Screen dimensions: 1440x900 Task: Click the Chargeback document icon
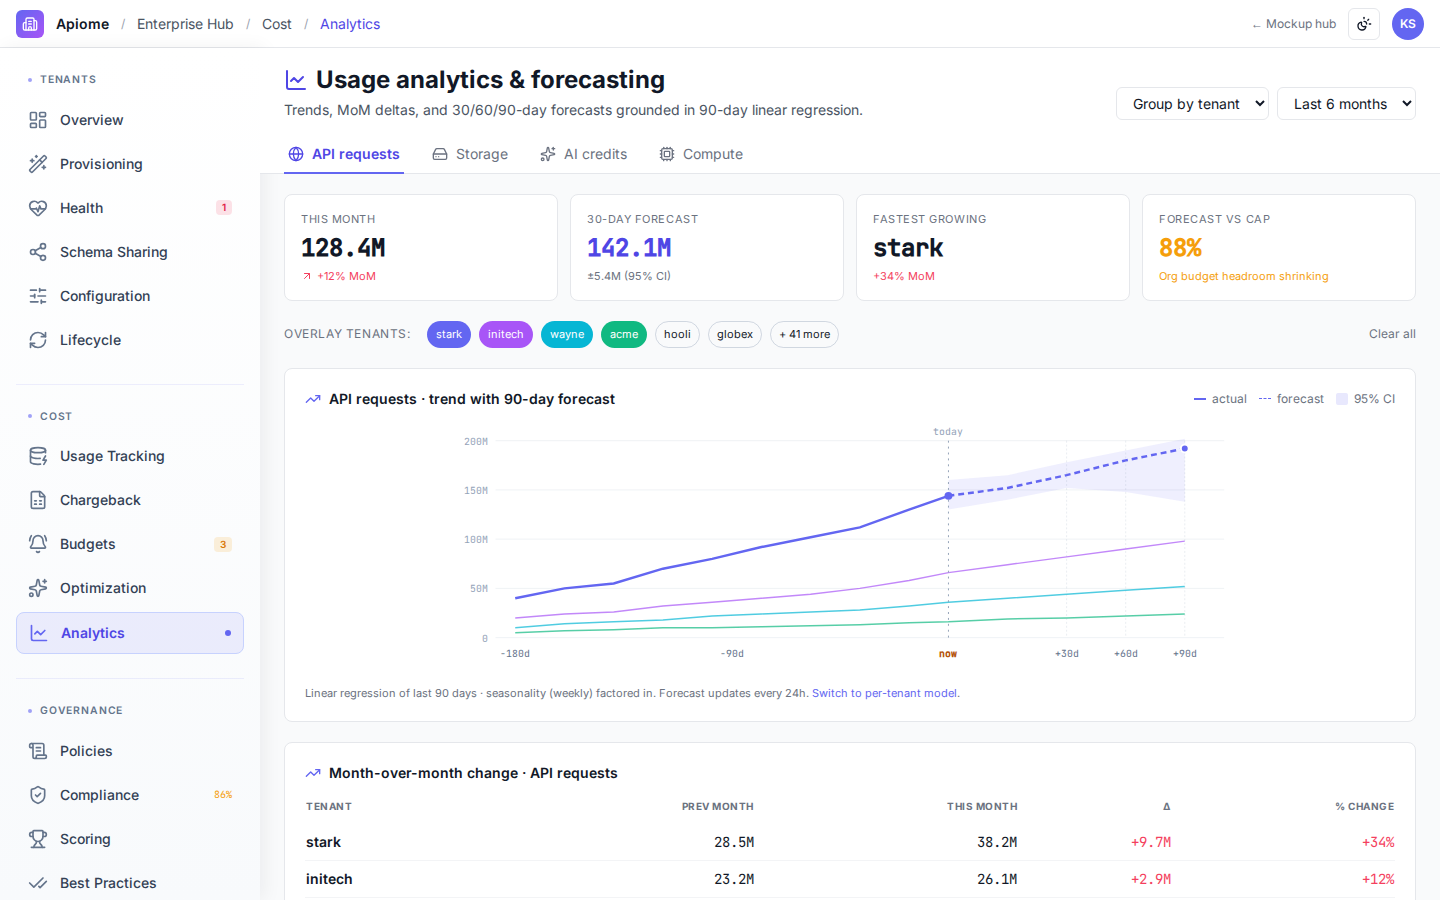point(38,500)
